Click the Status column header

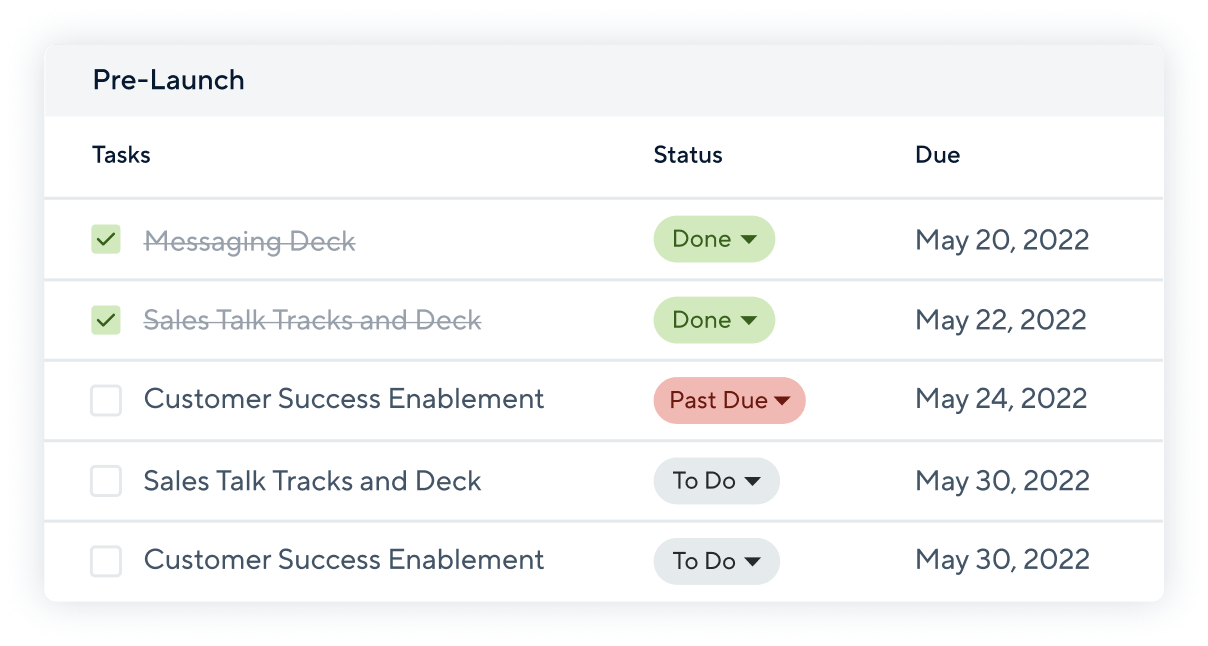coord(688,155)
